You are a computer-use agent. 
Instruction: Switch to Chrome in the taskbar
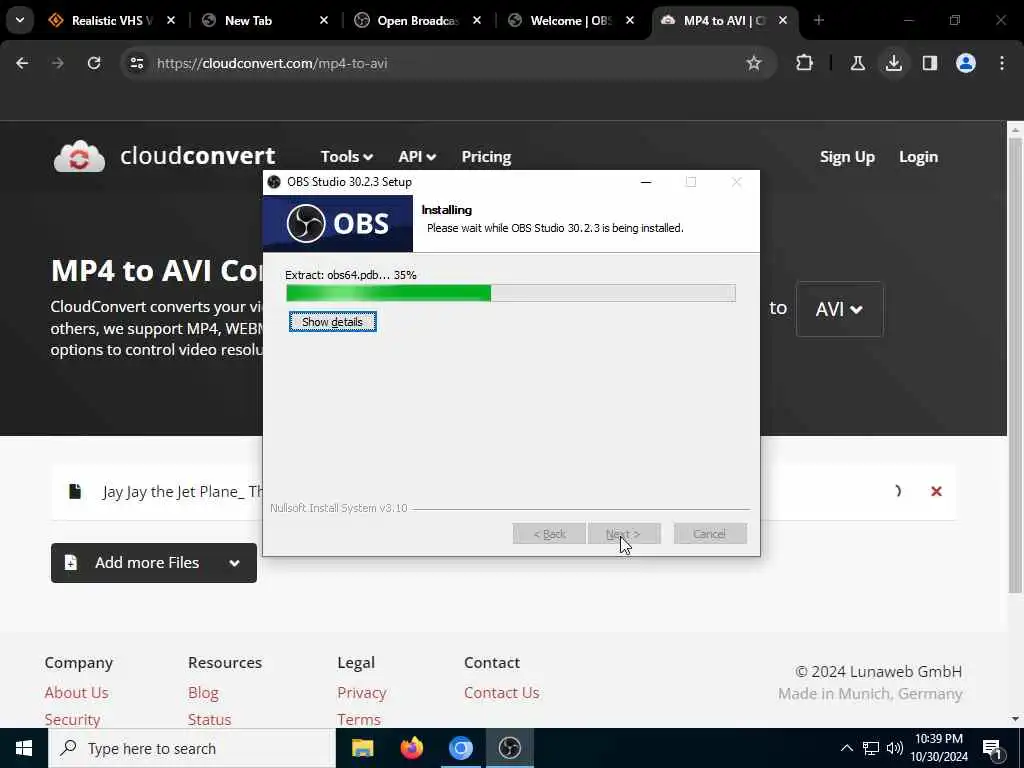click(x=460, y=748)
